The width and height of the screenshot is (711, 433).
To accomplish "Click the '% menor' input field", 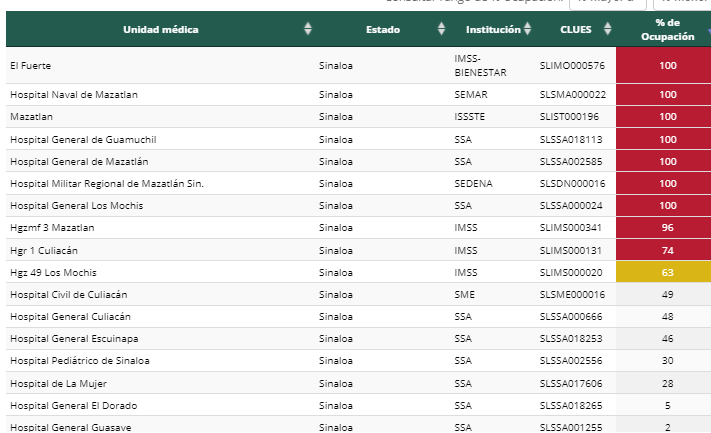I will [x=680, y=3].
